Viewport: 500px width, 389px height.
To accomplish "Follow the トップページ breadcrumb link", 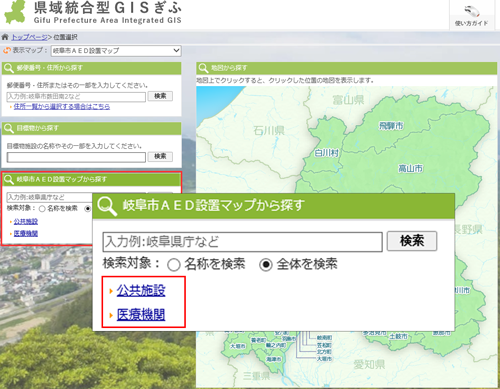I will [29, 37].
